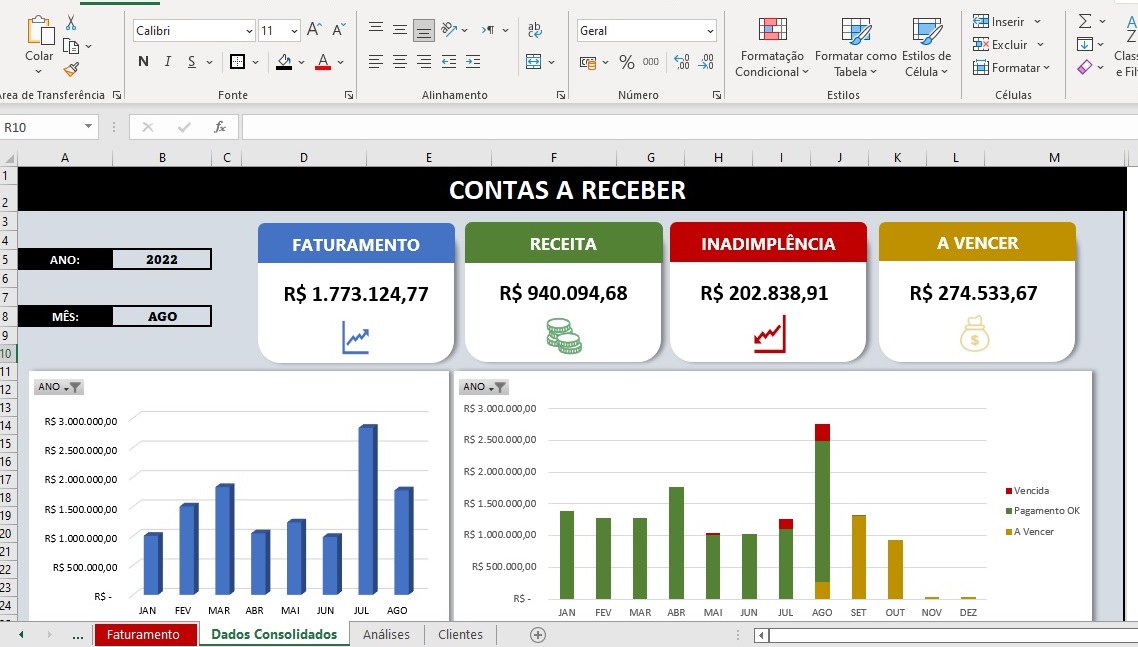Toggle italic I formatting
Viewport: 1138px width, 647px height.
168,62
